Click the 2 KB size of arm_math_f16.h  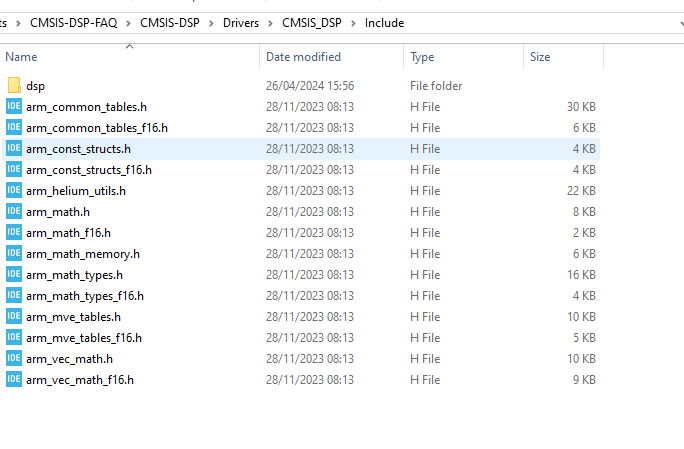(585, 232)
